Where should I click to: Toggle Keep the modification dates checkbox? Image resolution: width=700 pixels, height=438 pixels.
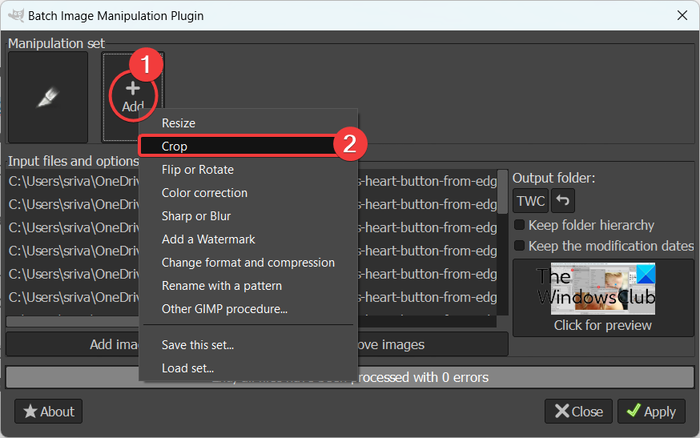(x=519, y=245)
